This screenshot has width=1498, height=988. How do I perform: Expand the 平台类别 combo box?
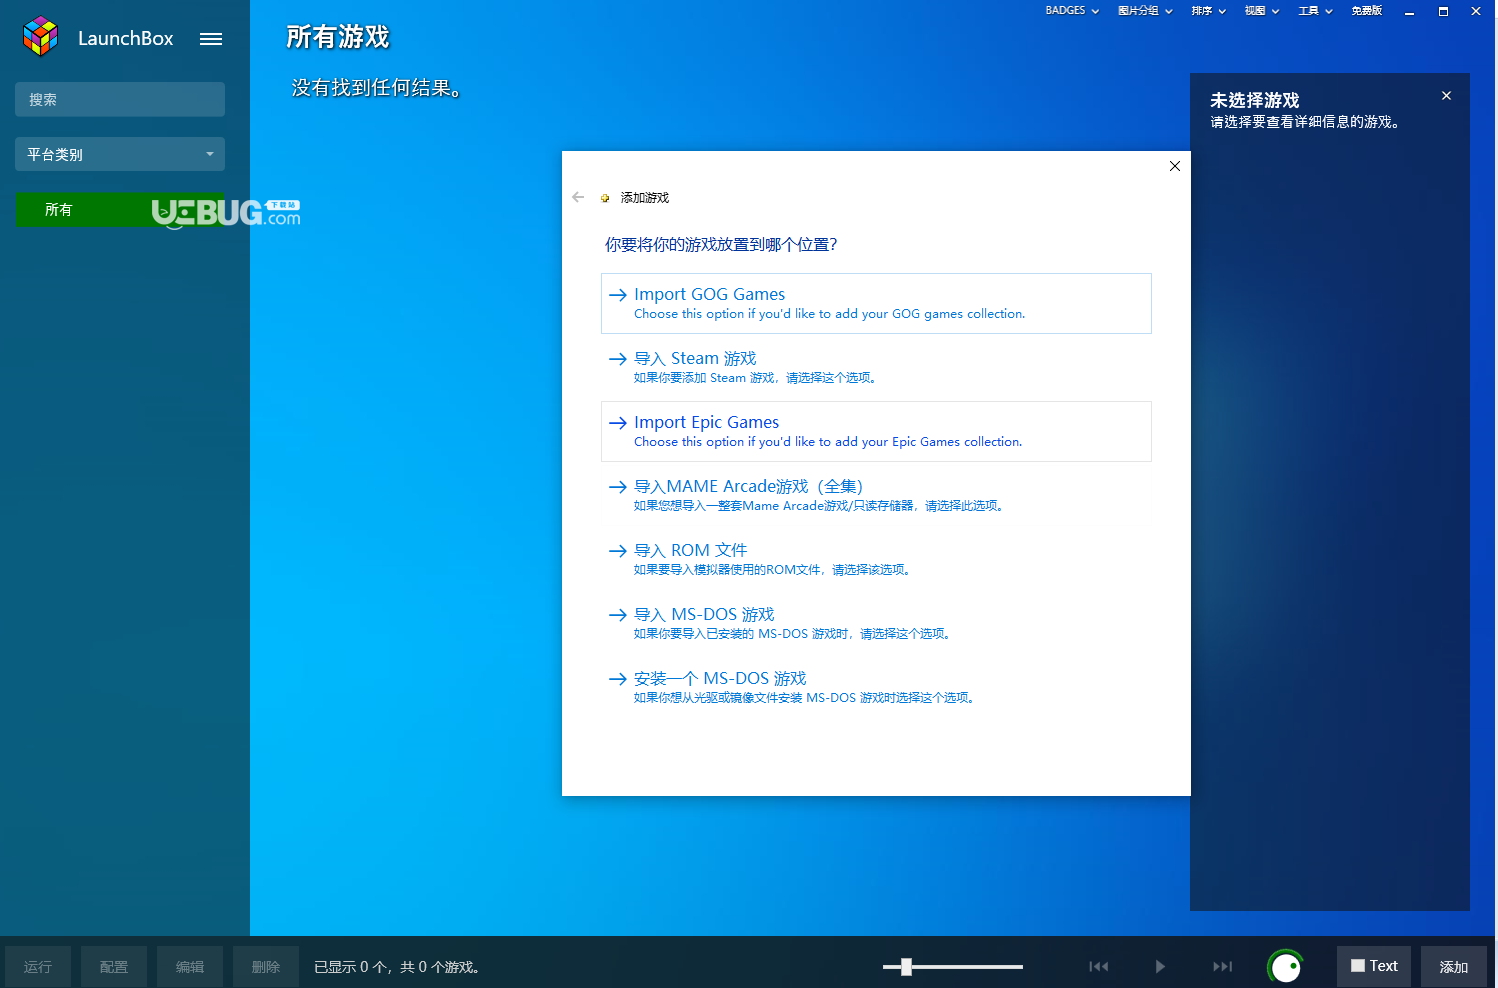tap(120, 154)
